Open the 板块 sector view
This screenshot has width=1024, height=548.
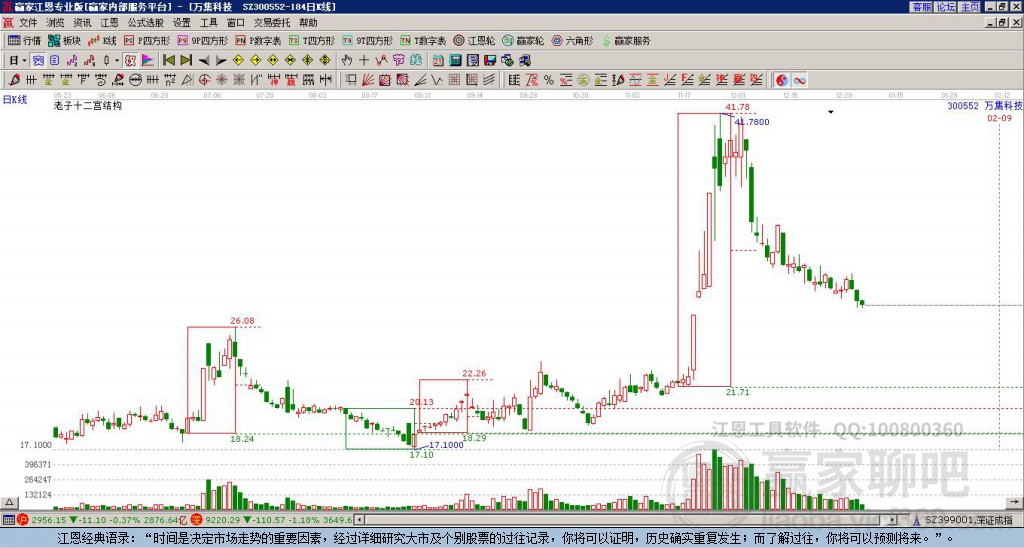coord(64,40)
